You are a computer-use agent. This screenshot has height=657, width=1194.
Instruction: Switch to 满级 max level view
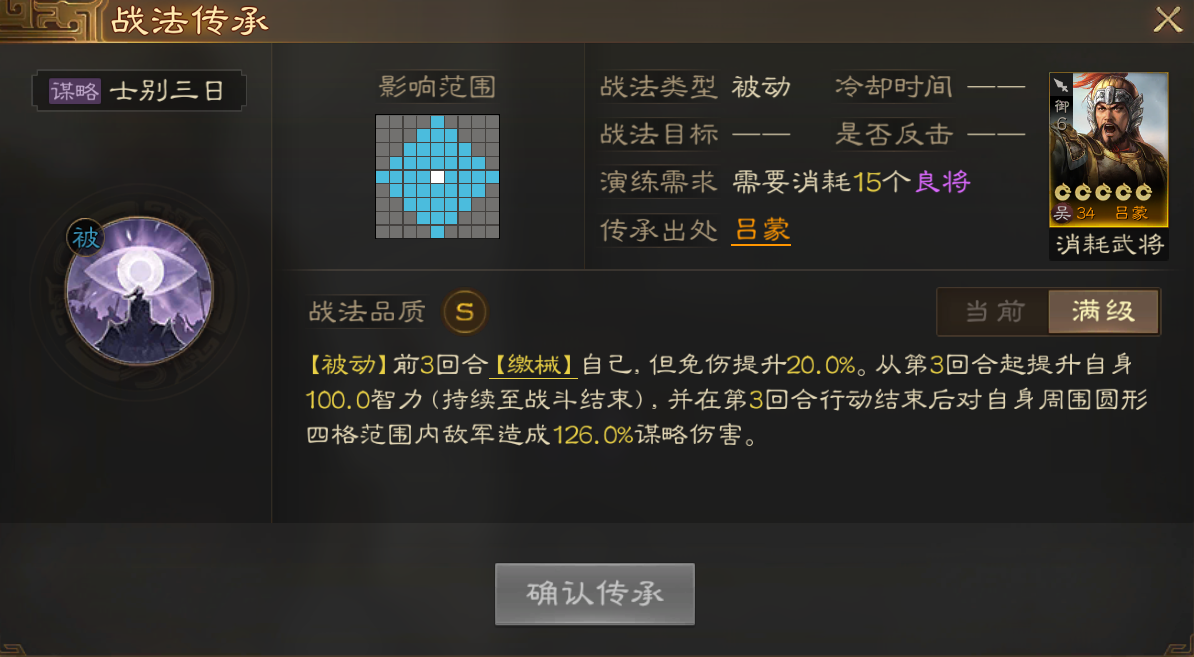tap(1103, 311)
